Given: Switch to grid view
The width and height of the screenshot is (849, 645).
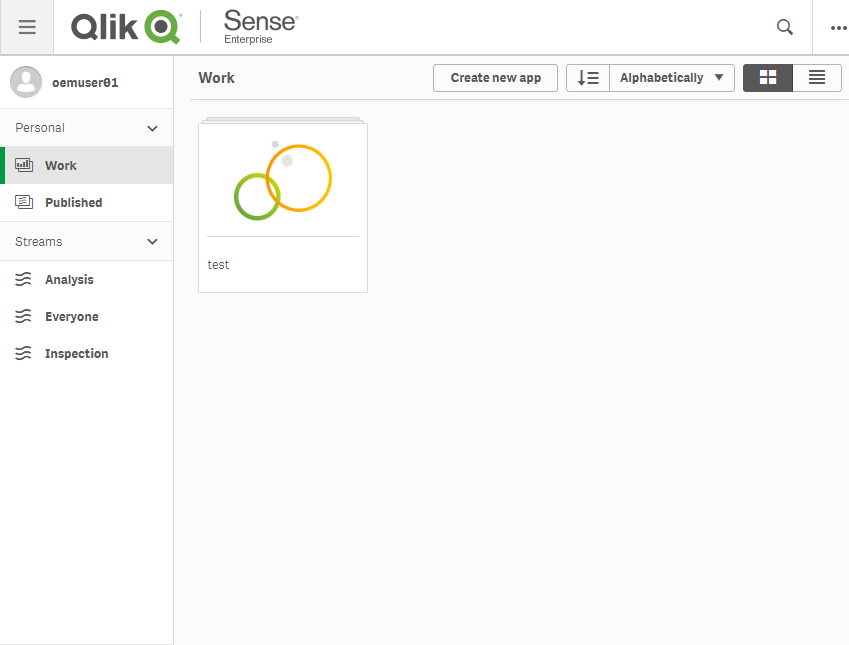Looking at the screenshot, I should click(x=768, y=78).
